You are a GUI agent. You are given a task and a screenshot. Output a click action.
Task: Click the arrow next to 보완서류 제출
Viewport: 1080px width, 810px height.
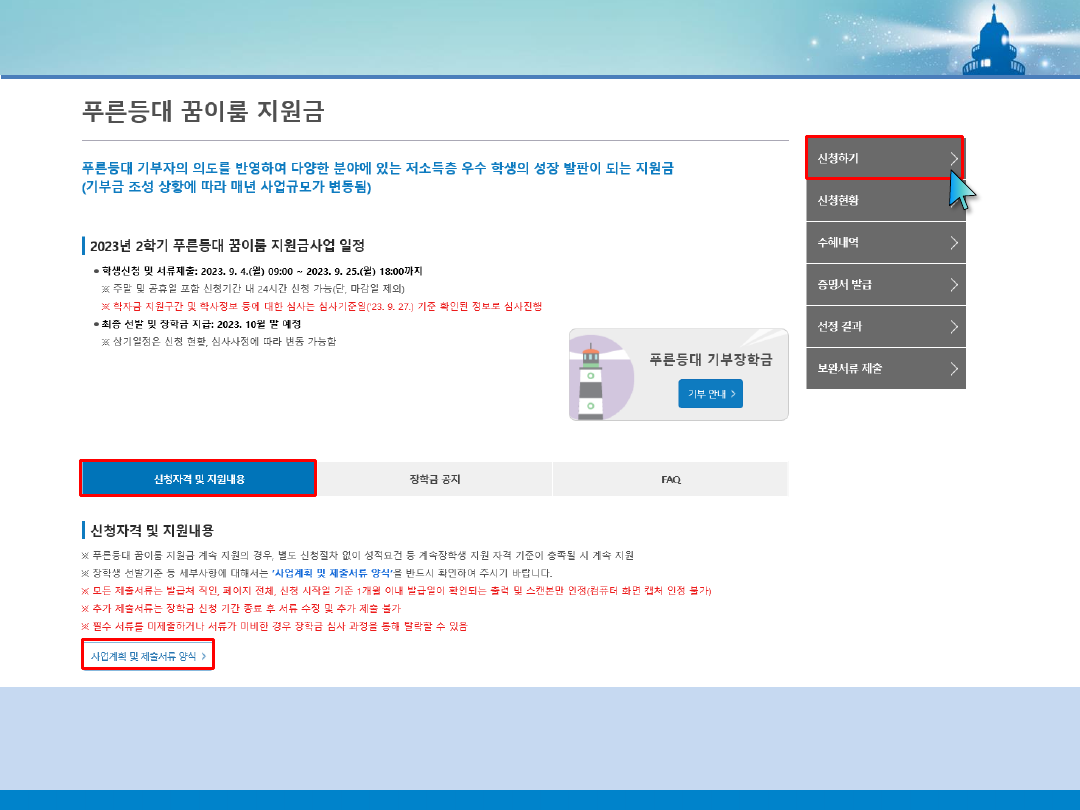[x=954, y=368]
